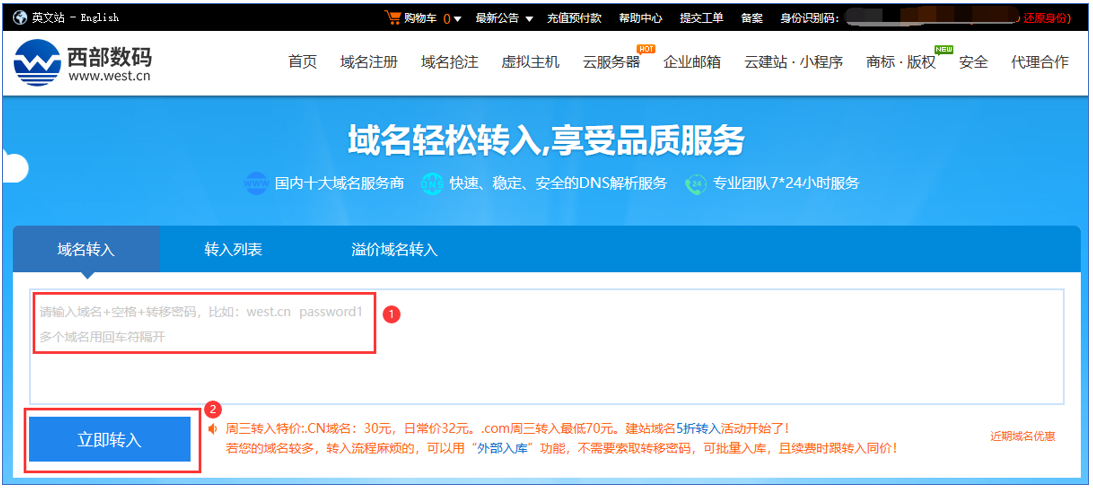The height and width of the screenshot is (488, 1093).
Task: Open the 域名注册 menu
Action: tap(369, 62)
